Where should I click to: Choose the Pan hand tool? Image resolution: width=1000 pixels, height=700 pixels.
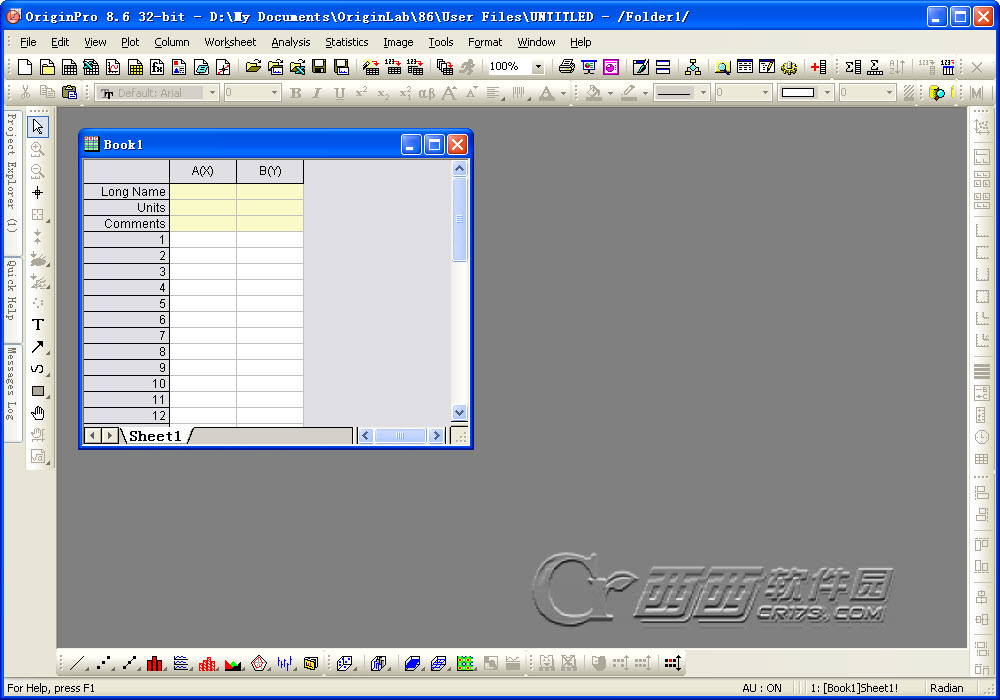(x=38, y=413)
